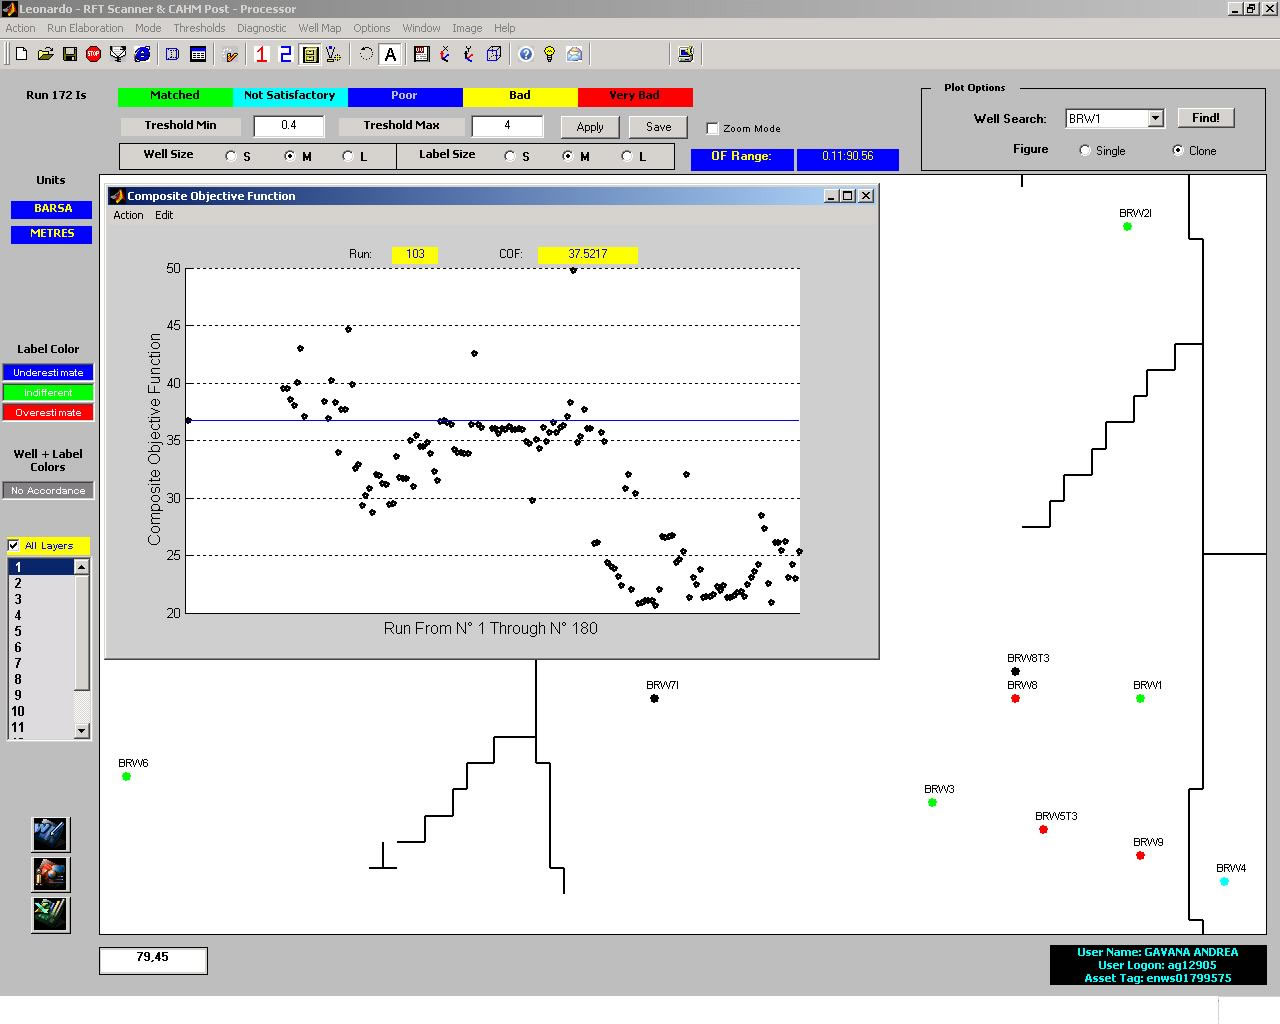Open the Well Map menu

tap(319, 28)
